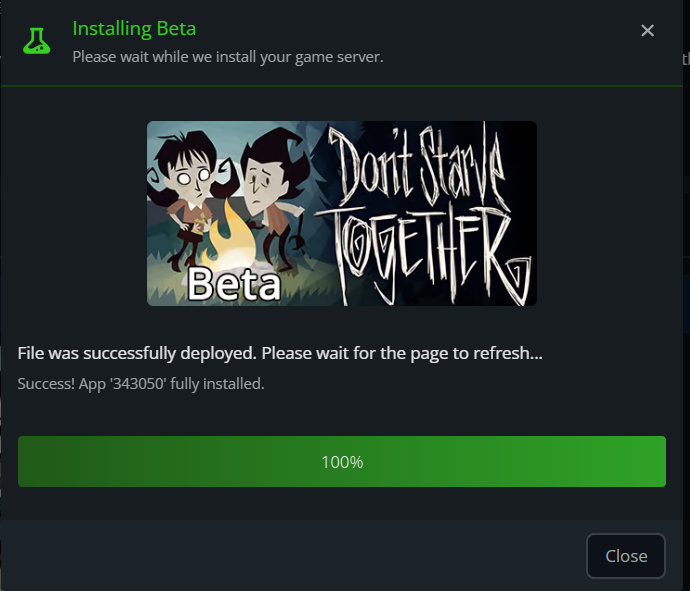690x591 pixels.
Task: Click the green 100% progress bar
Action: tap(342, 462)
